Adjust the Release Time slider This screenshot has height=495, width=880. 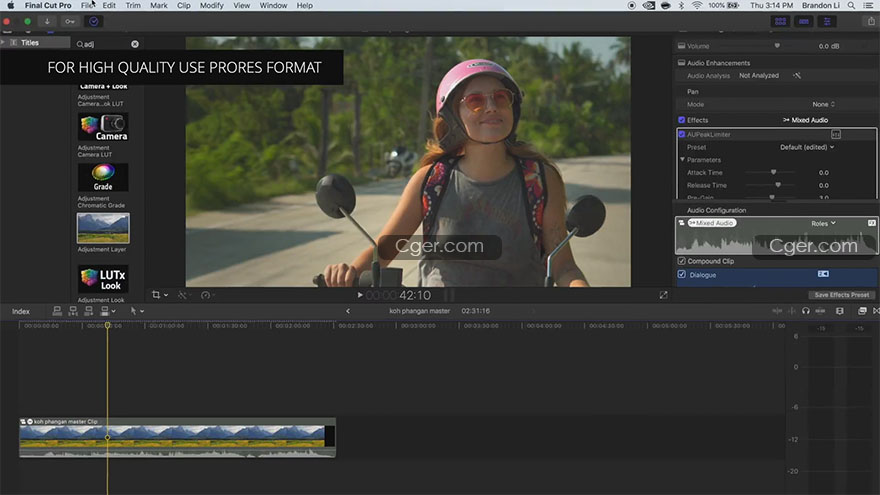(x=778, y=185)
